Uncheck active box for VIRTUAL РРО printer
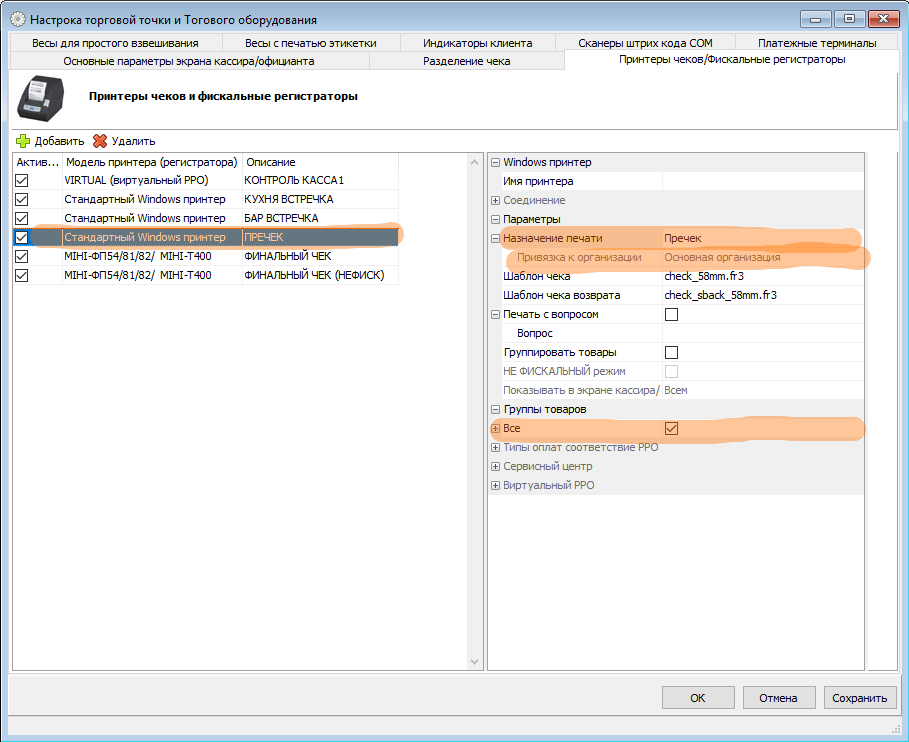The width and height of the screenshot is (909, 742). [22, 180]
